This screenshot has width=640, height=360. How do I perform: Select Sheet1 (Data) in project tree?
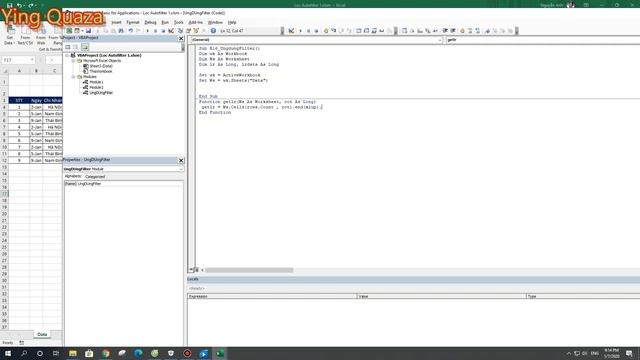point(101,66)
